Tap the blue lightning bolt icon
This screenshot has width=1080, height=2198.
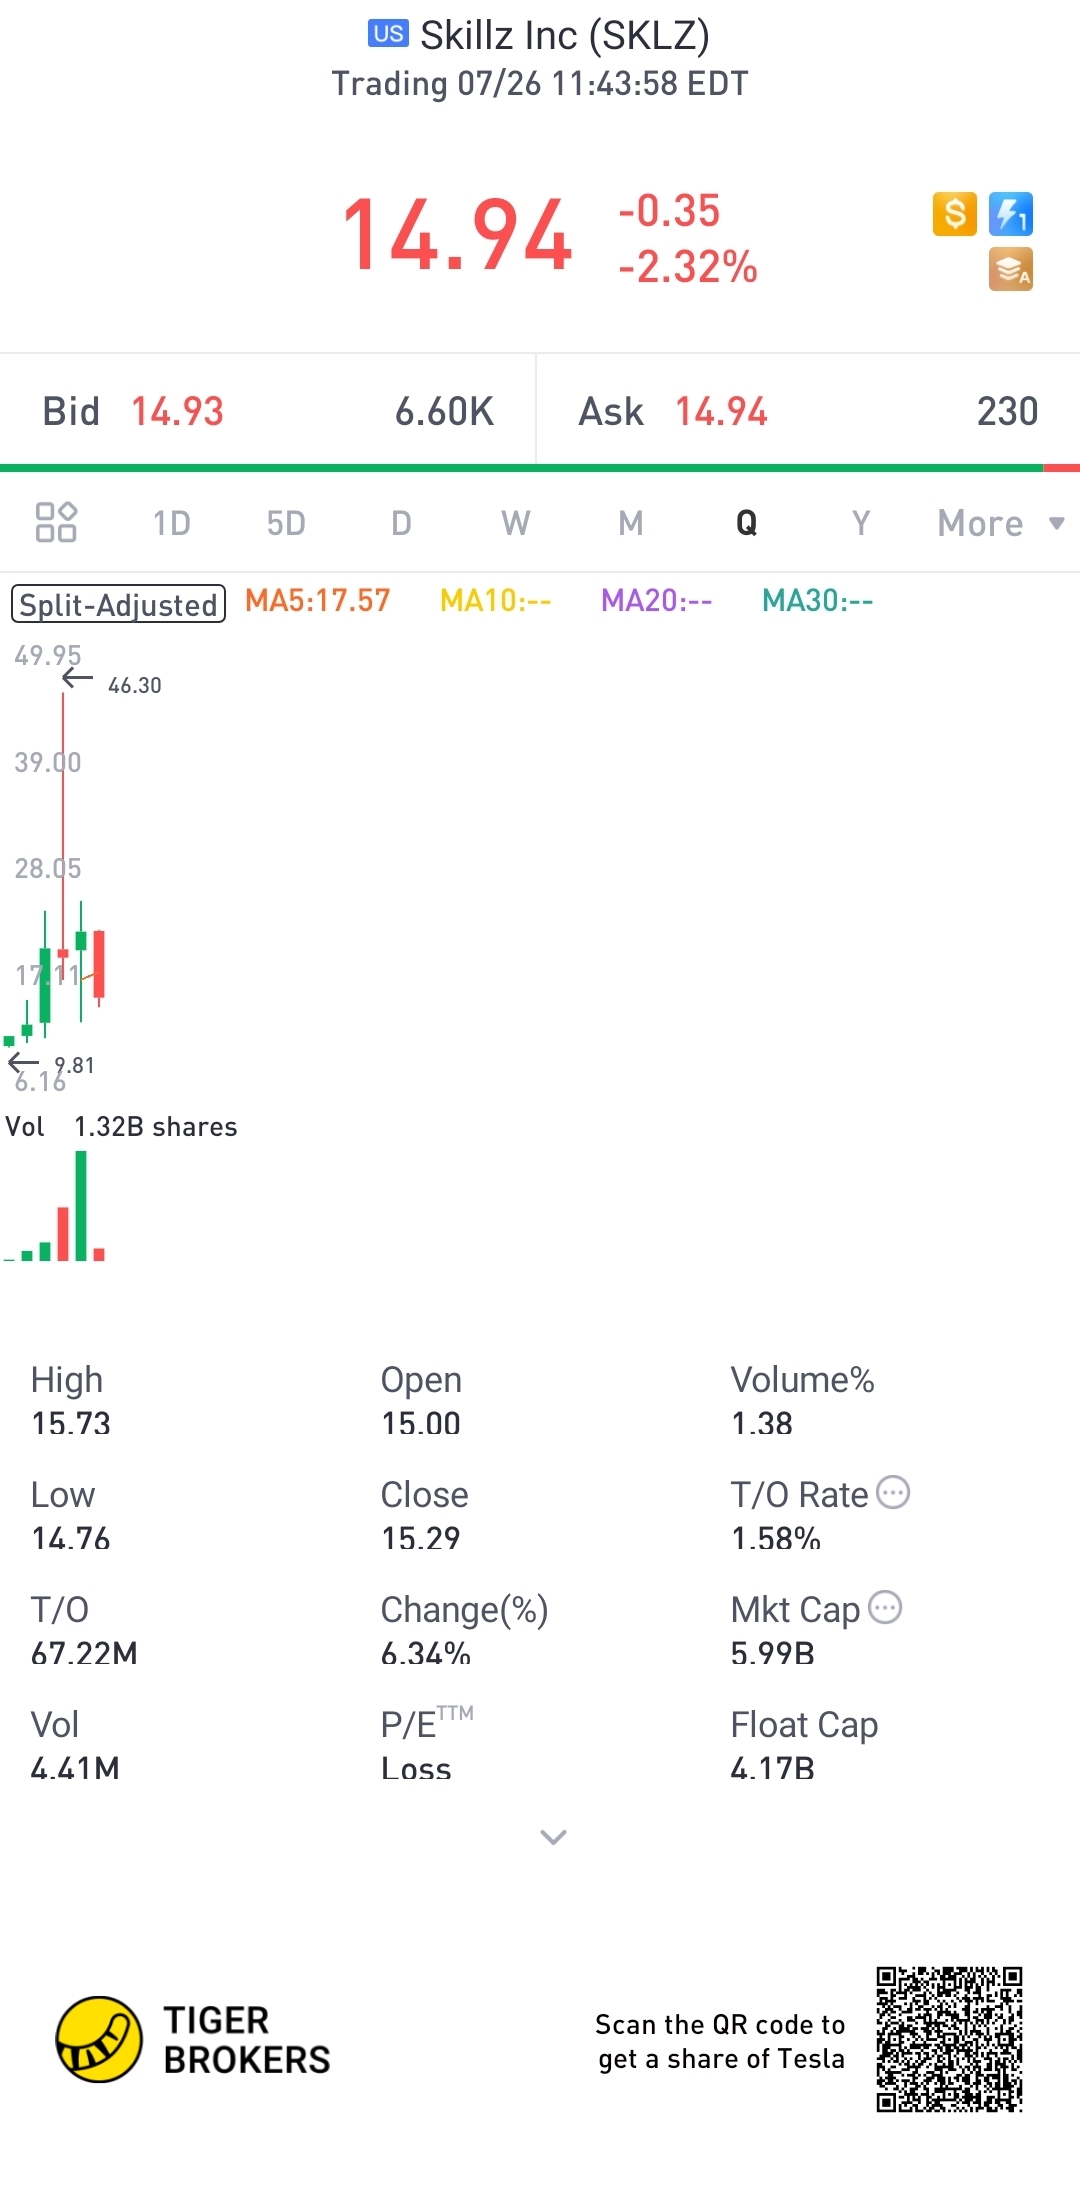pyautogui.click(x=1010, y=214)
